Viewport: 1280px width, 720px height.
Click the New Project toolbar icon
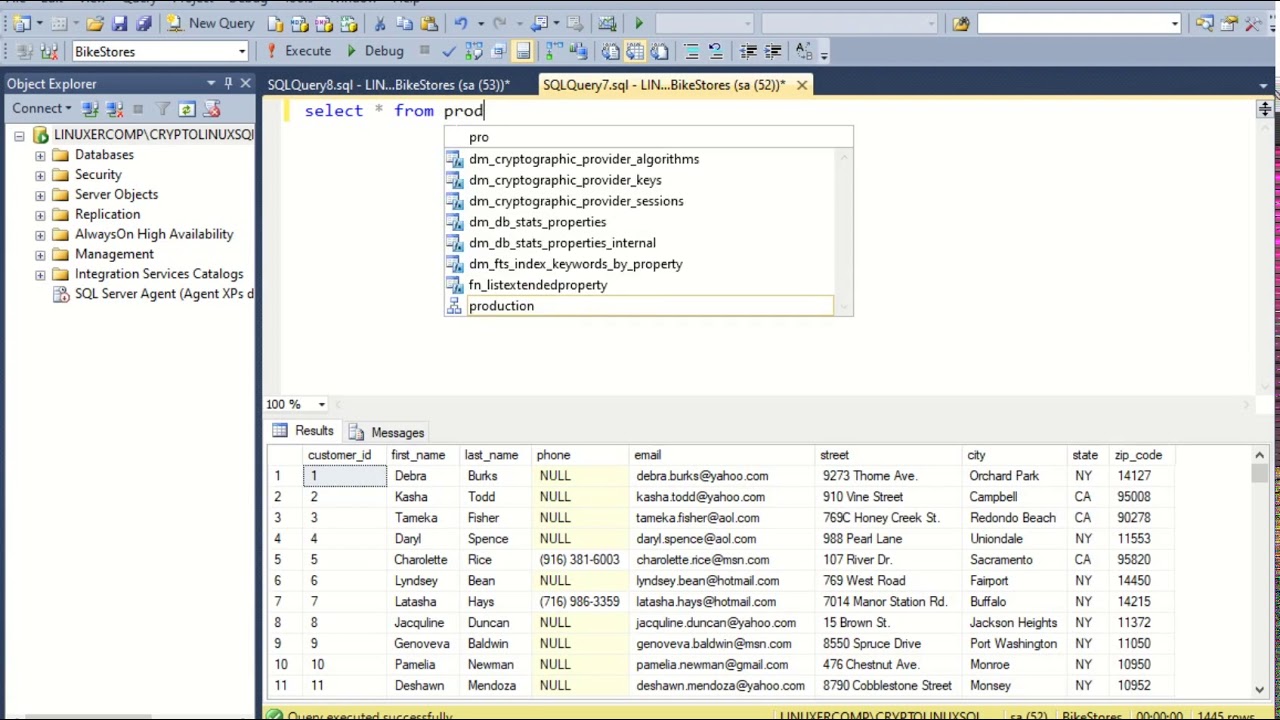tap(20, 24)
